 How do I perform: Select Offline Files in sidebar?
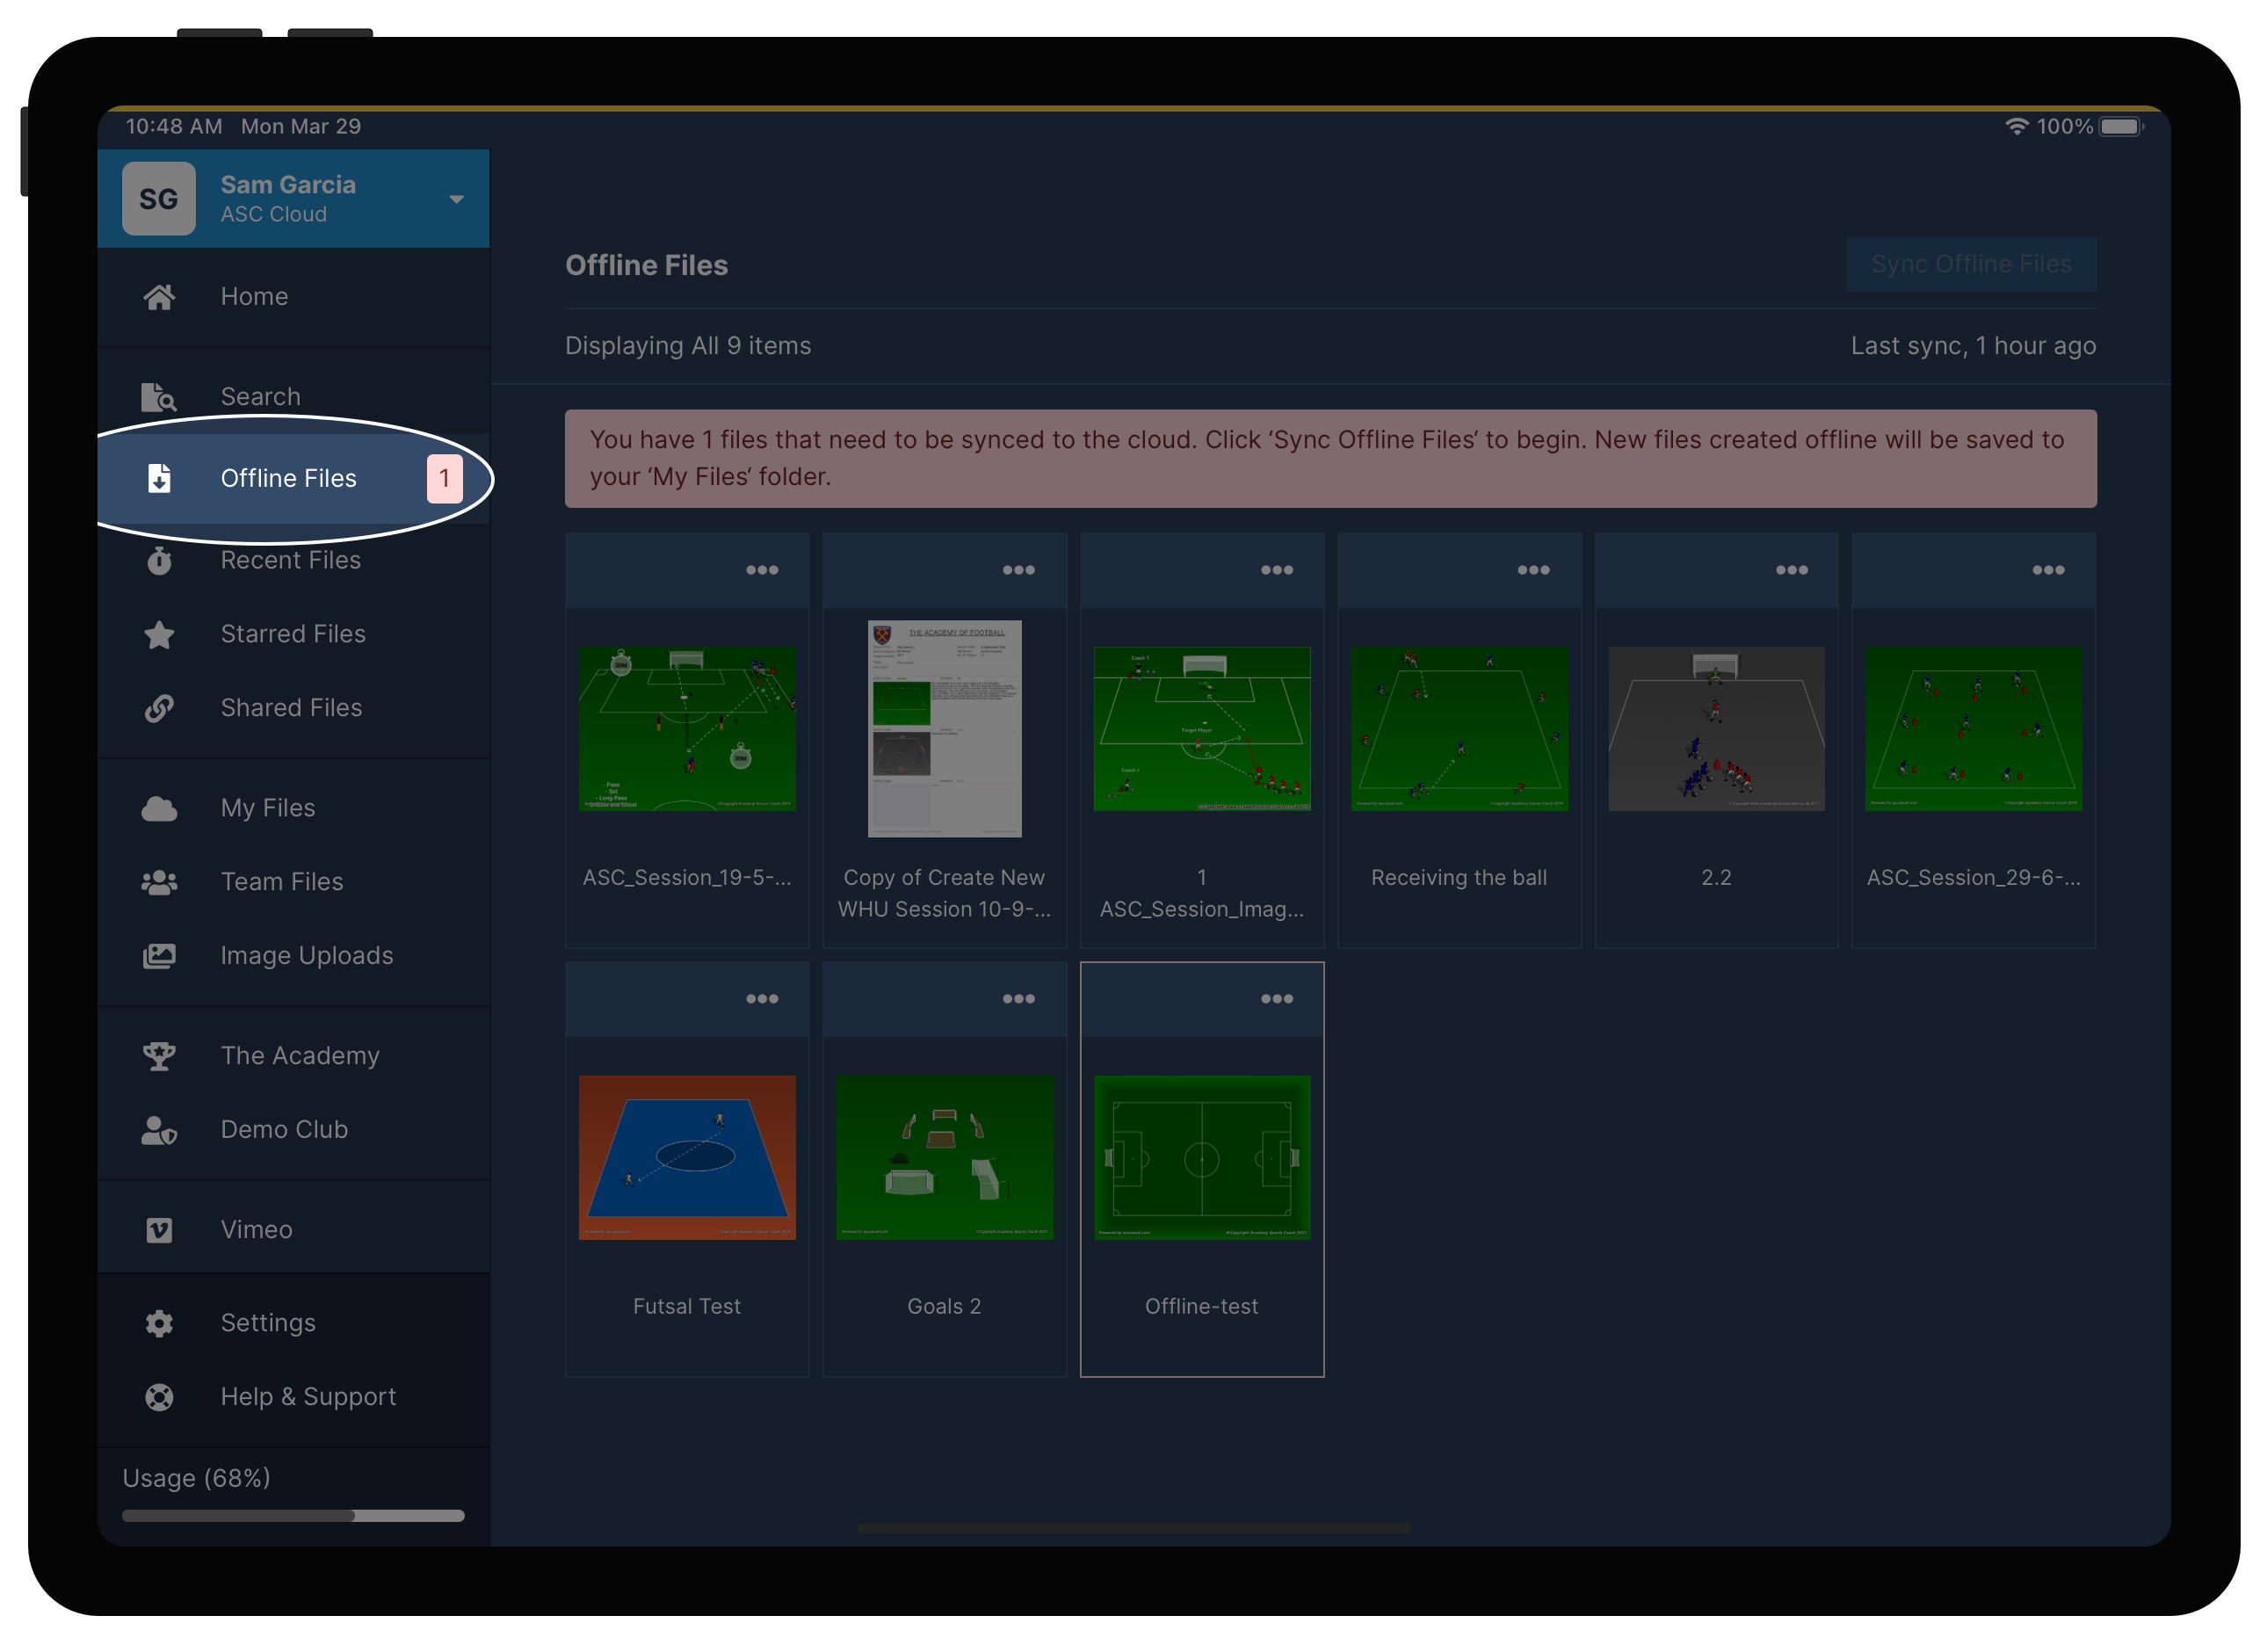click(288, 479)
